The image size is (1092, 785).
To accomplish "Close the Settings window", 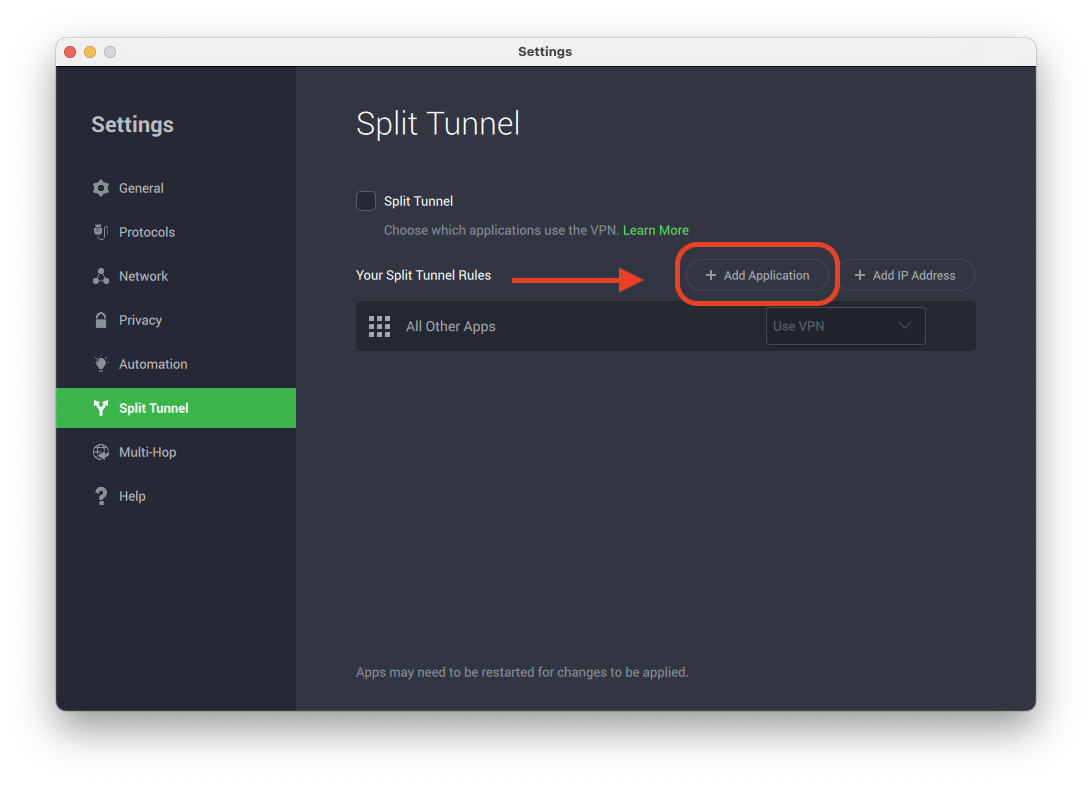I will coord(70,52).
